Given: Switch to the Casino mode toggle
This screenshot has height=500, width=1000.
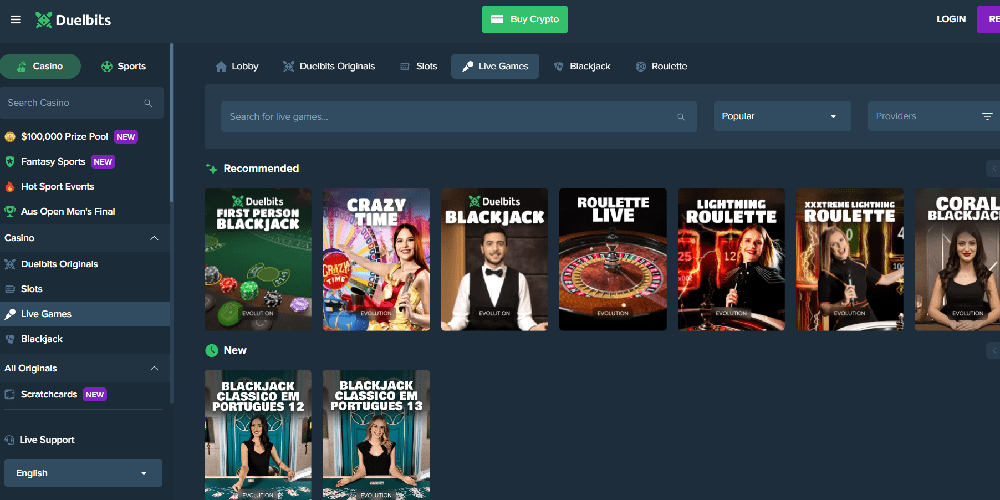Looking at the screenshot, I should [40, 67].
